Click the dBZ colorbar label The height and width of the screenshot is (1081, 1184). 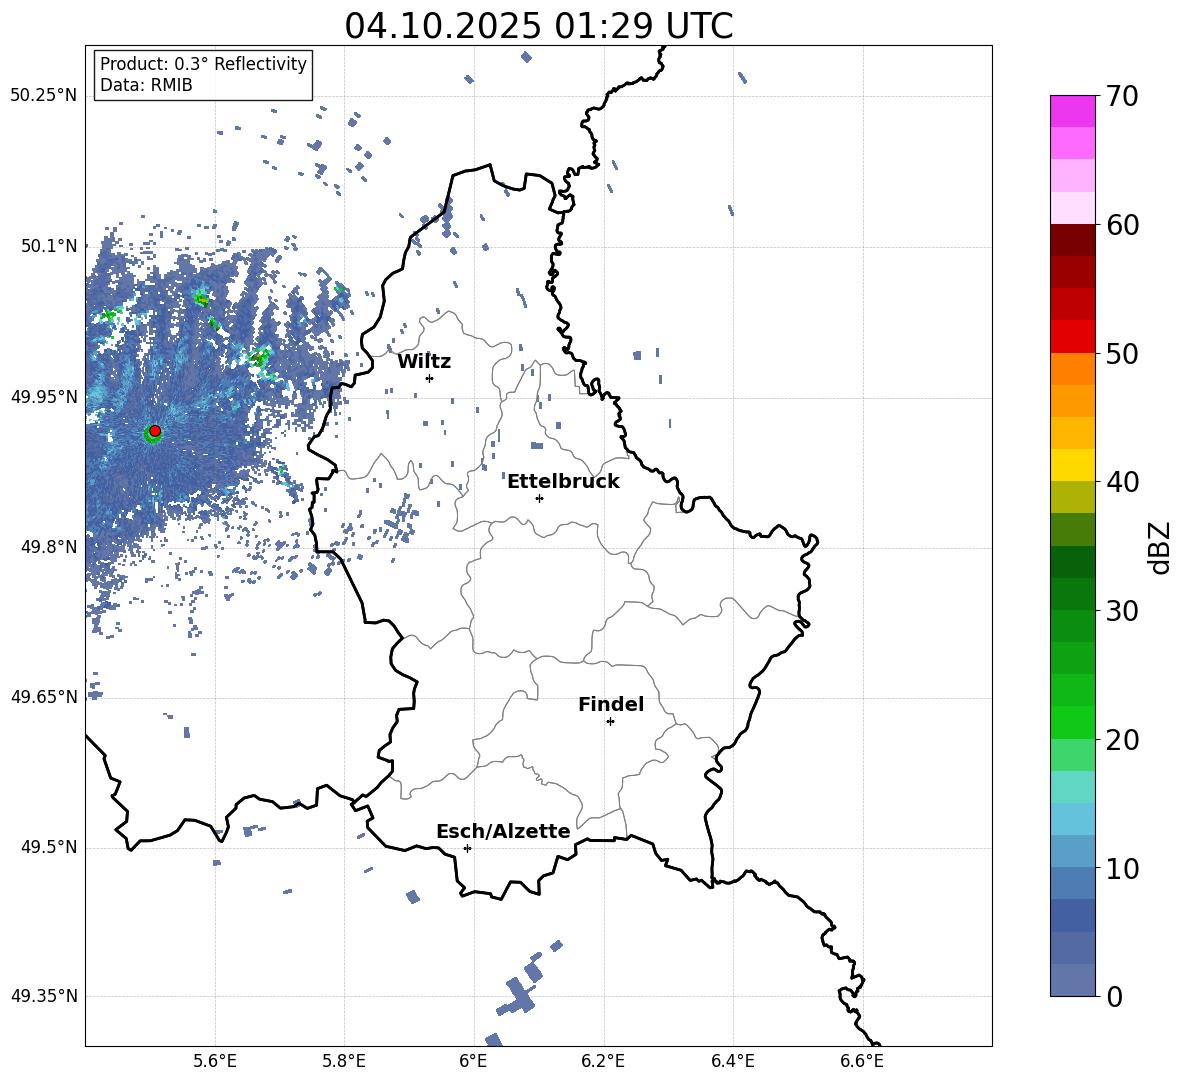[x=1161, y=548]
